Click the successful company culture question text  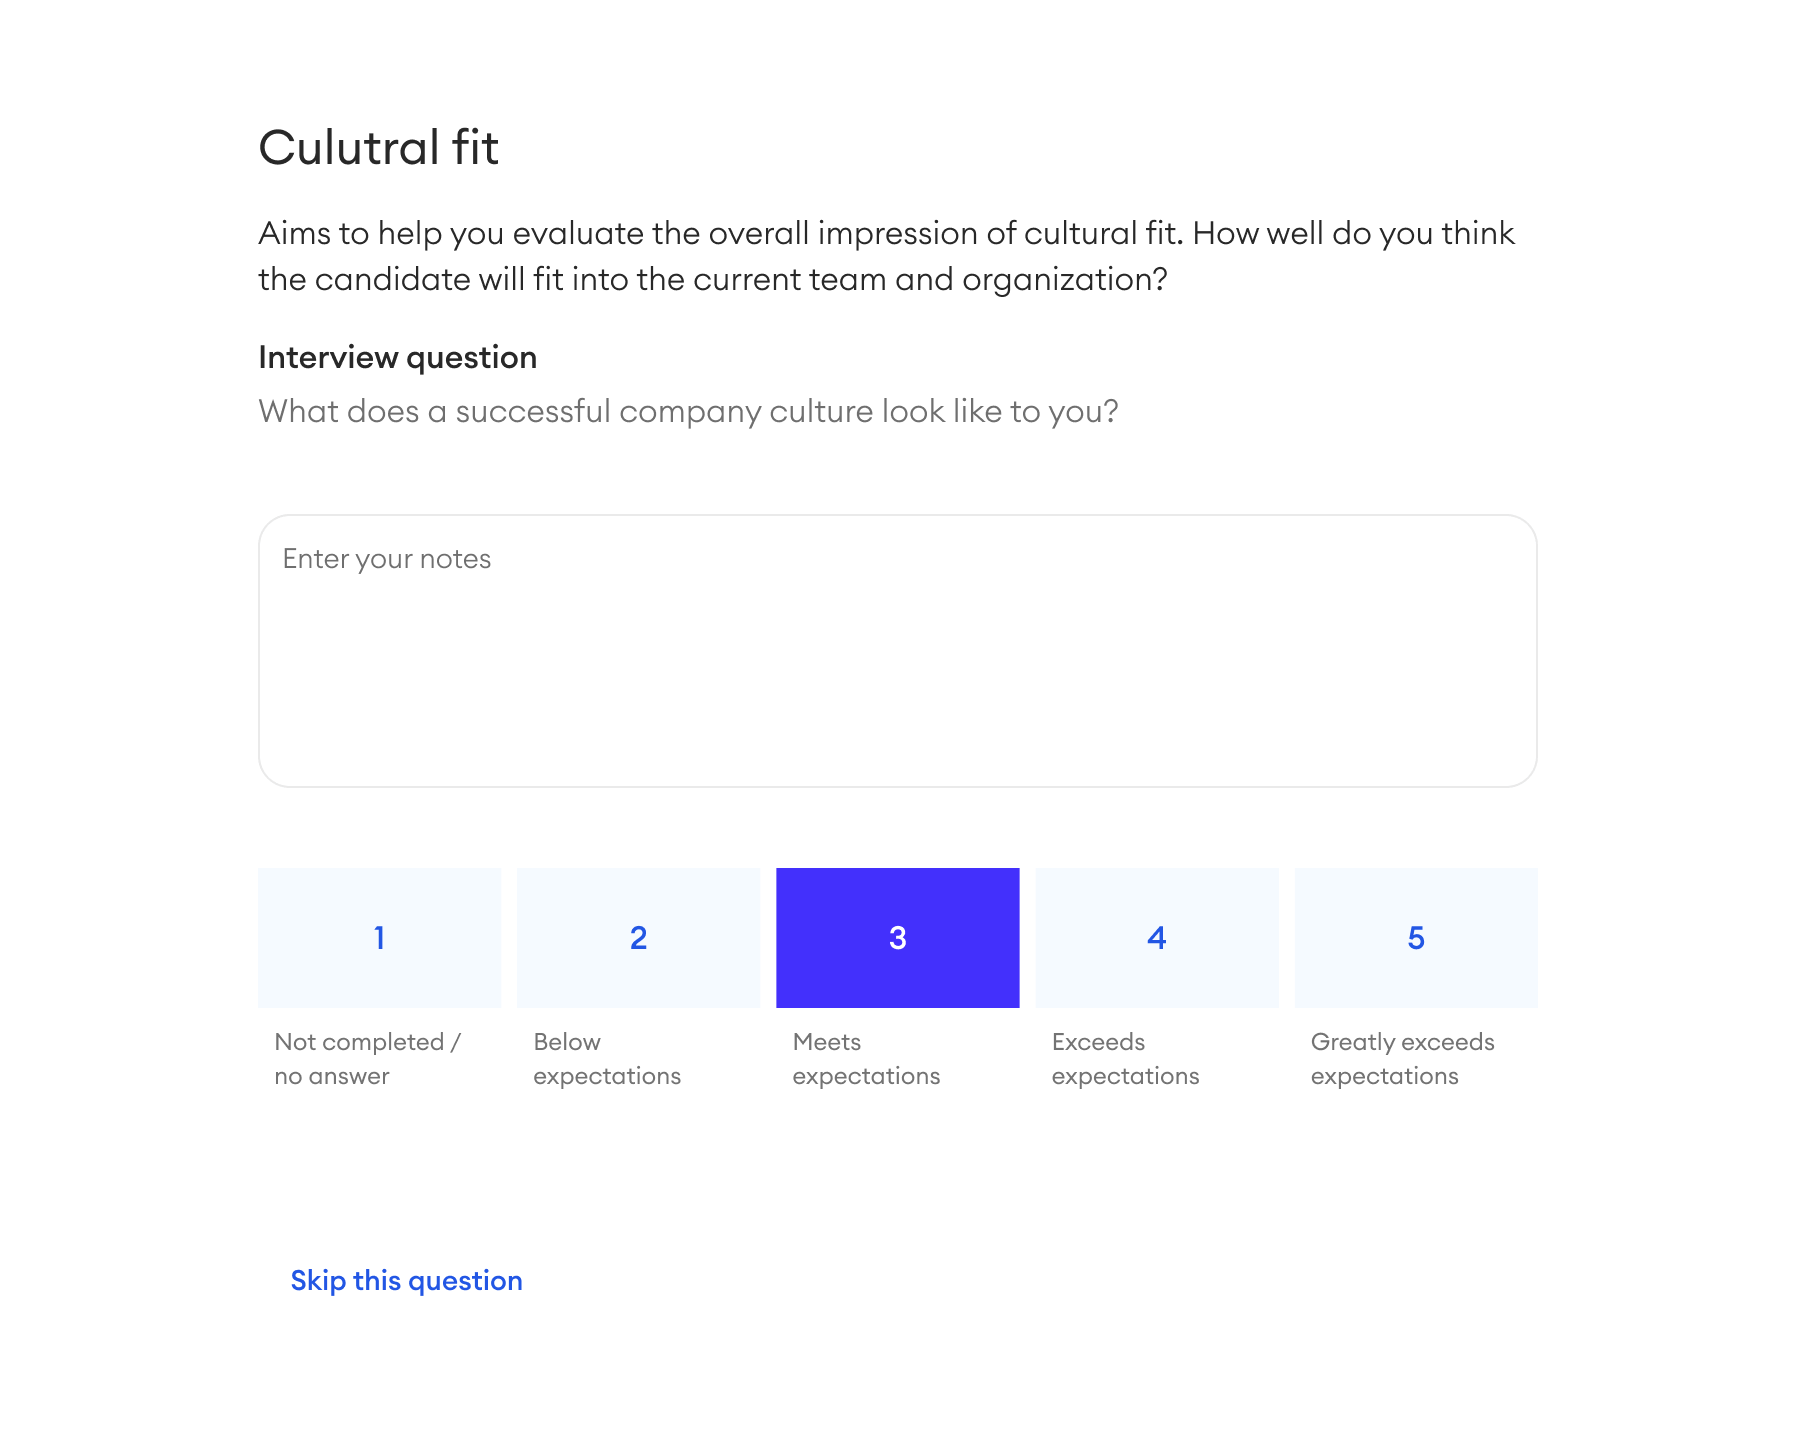point(688,411)
